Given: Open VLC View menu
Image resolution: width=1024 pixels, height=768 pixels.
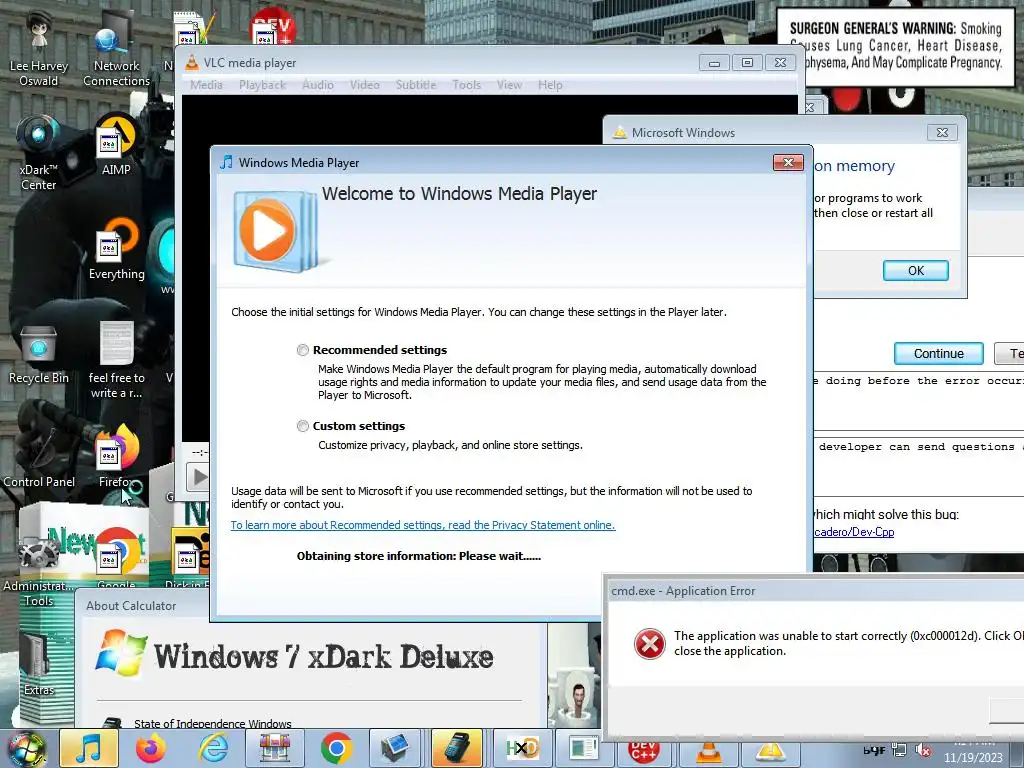Looking at the screenshot, I should coord(509,85).
